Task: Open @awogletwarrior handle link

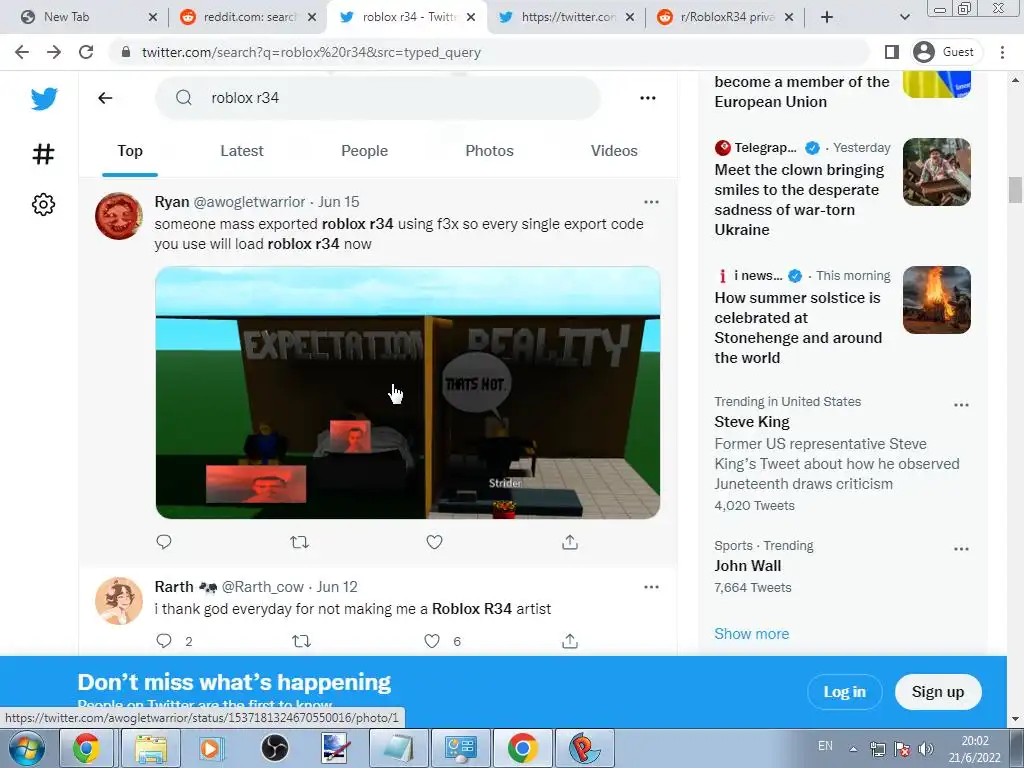Action: pyautogui.click(x=249, y=202)
